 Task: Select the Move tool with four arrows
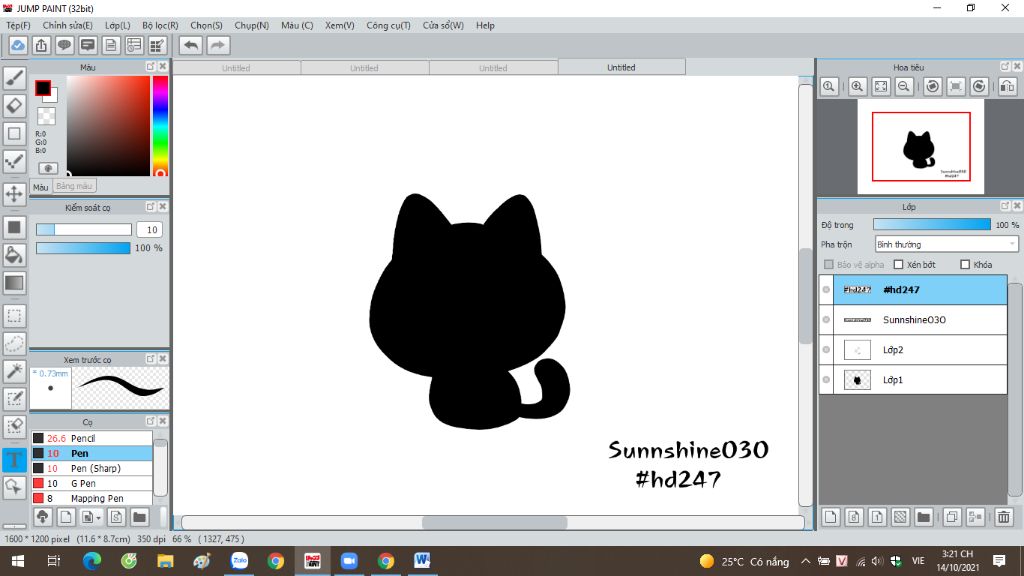(x=14, y=194)
